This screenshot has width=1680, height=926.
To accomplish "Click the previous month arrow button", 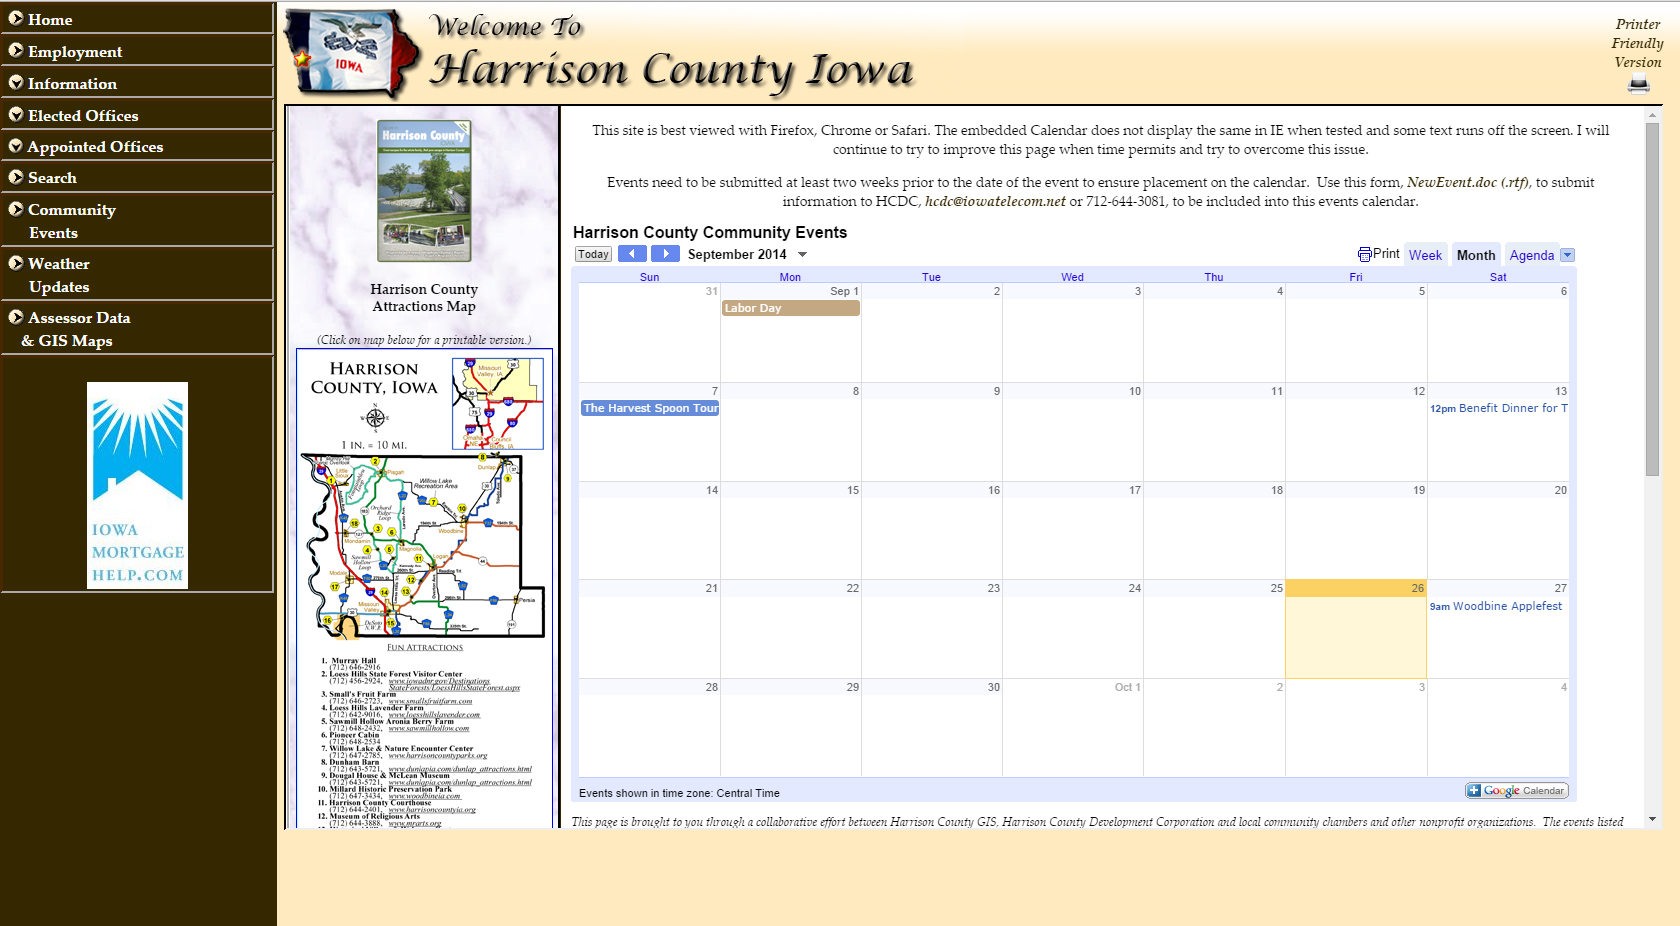I will point(632,254).
